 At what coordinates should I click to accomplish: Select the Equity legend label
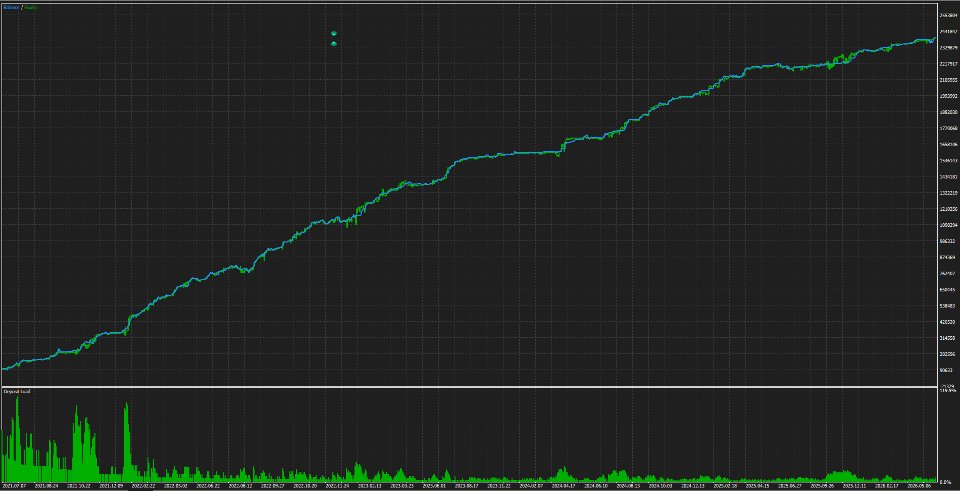pyautogui.click(x=31, y=7)
